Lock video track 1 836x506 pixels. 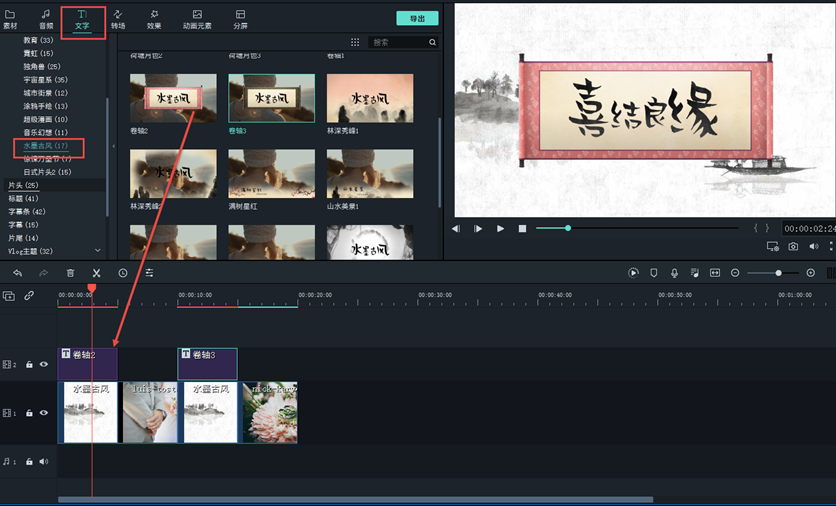coord(29,413)
